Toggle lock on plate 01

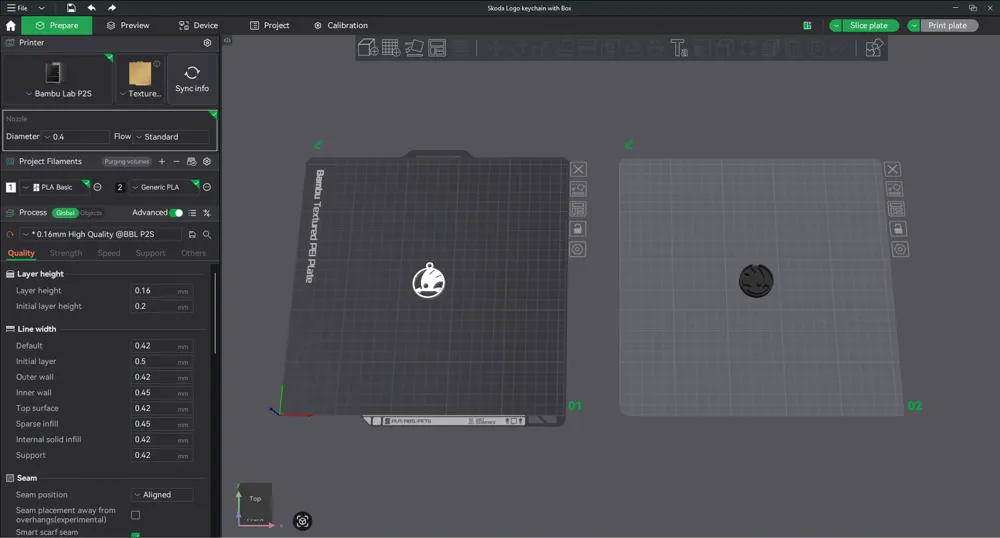coord(578,229)
